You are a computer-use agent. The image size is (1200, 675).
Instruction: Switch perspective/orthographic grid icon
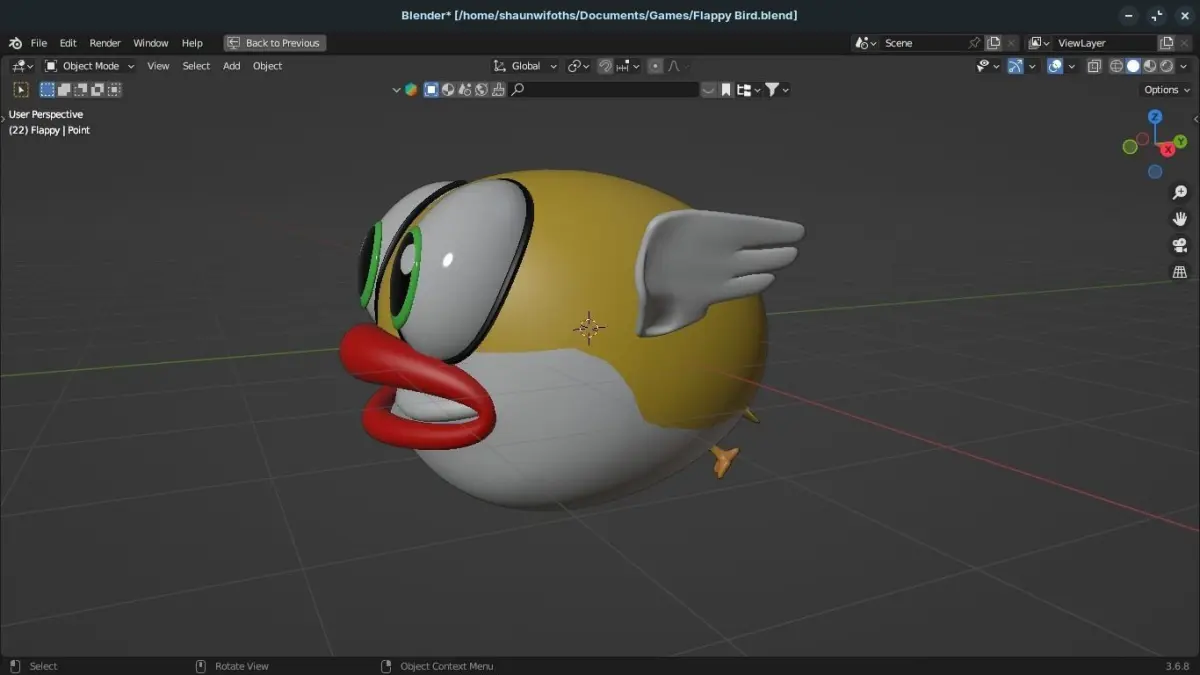[x=1180, y=272]
